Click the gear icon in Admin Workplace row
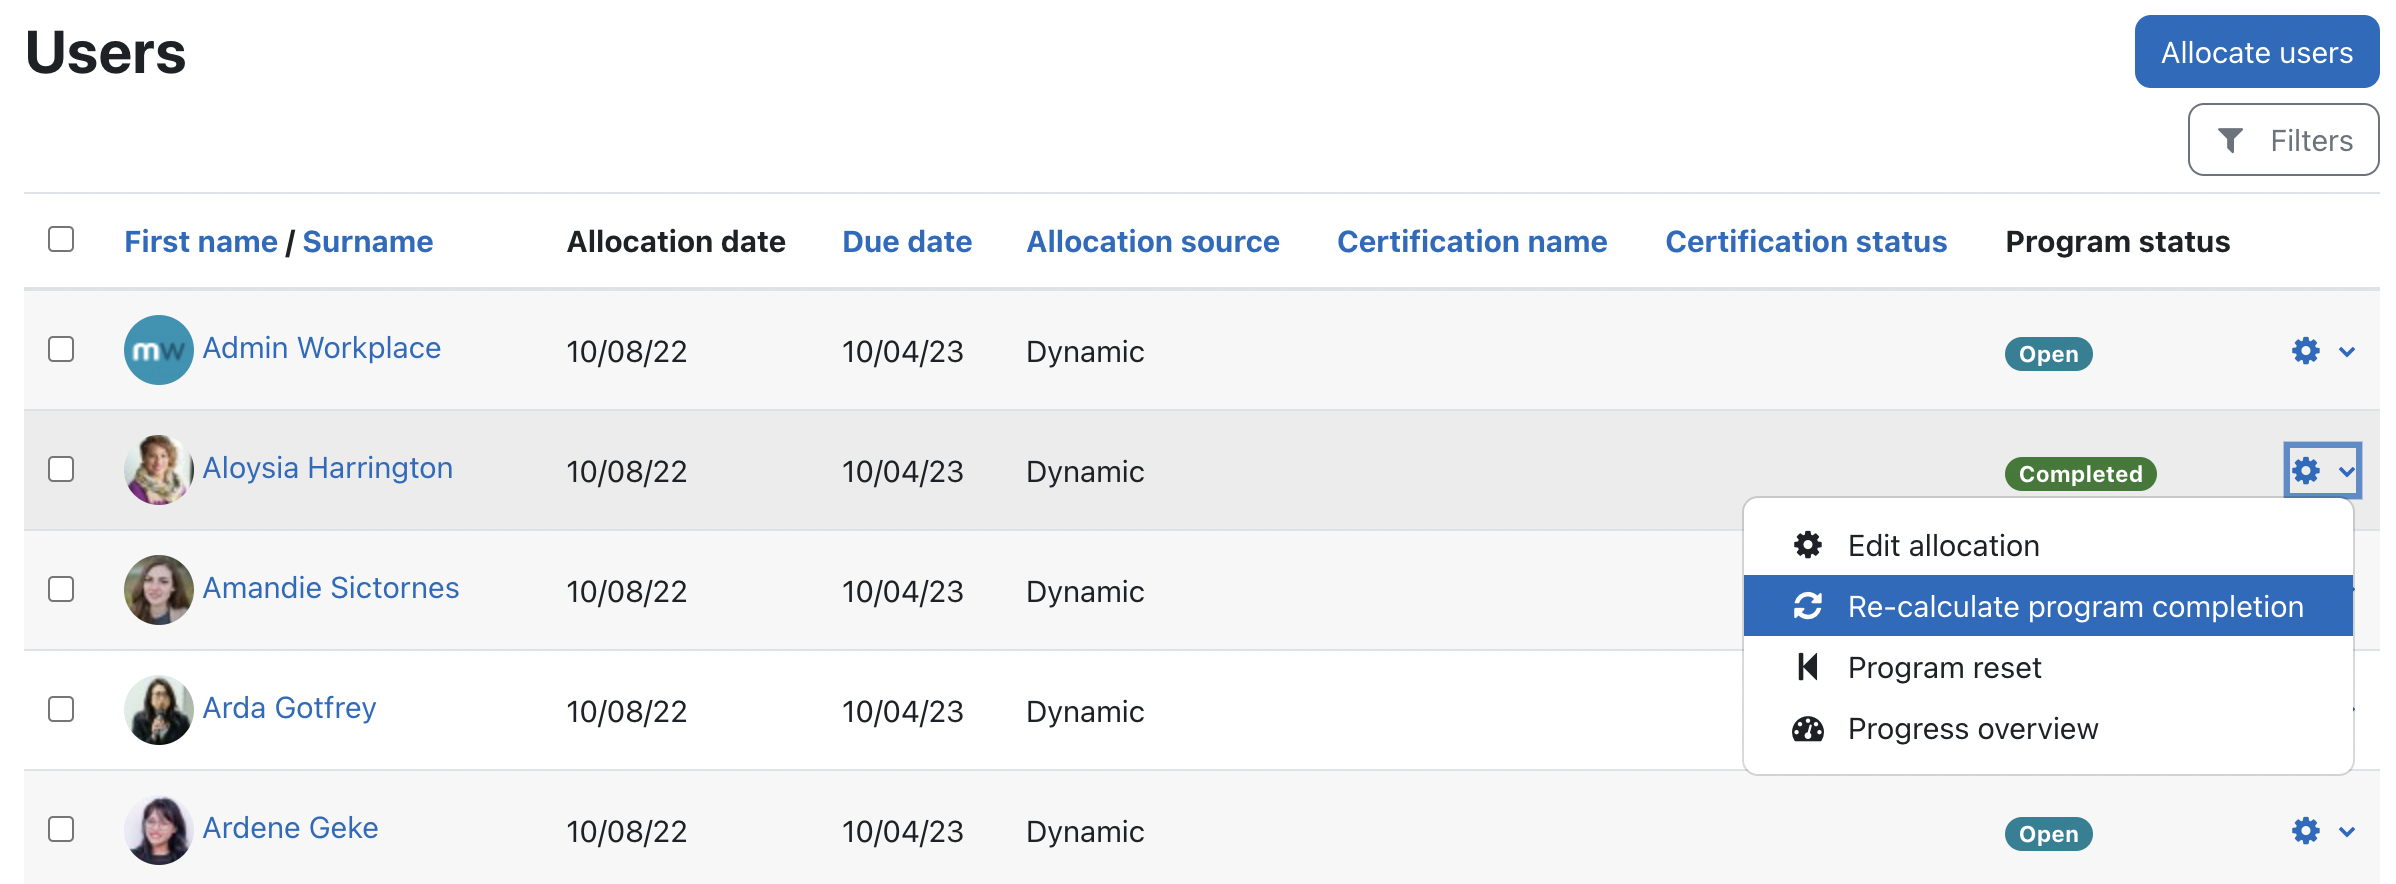Viewport: 2396px width, 884px height. click(x=2305, y=351)
